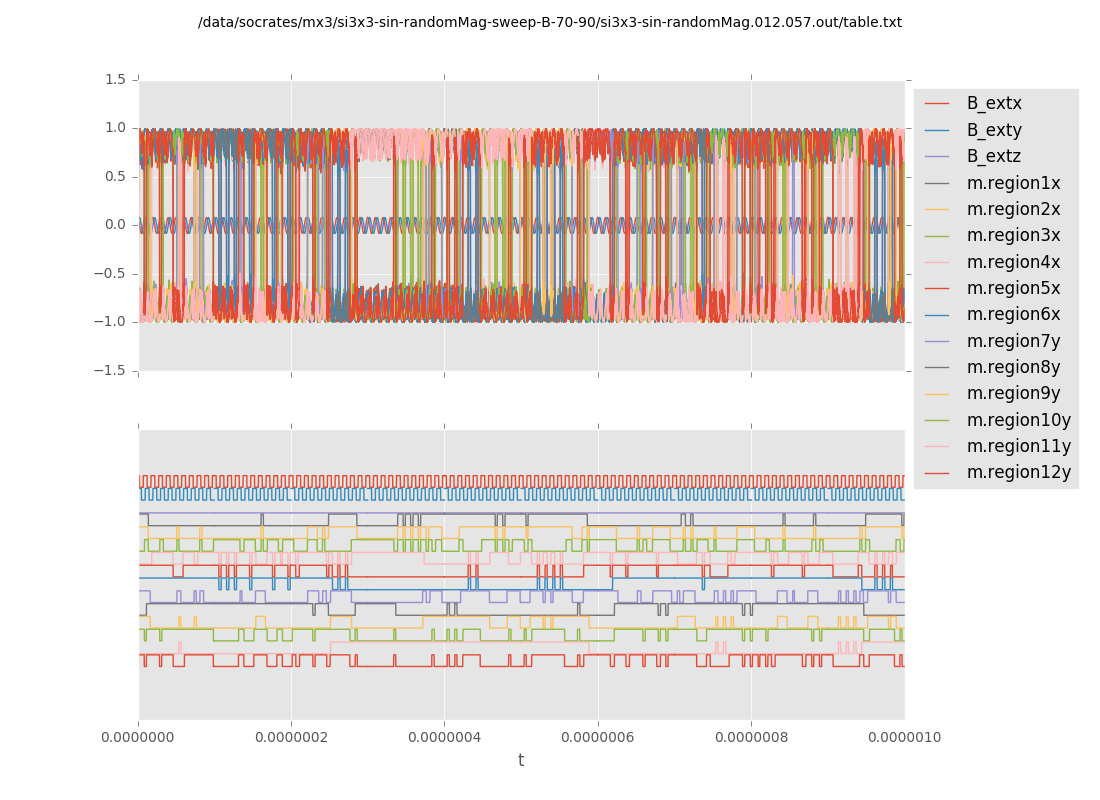Click the m.region10y green line sample
Image resolution: width=1100 pixels, height=800 pixels.
pos(937,420)
